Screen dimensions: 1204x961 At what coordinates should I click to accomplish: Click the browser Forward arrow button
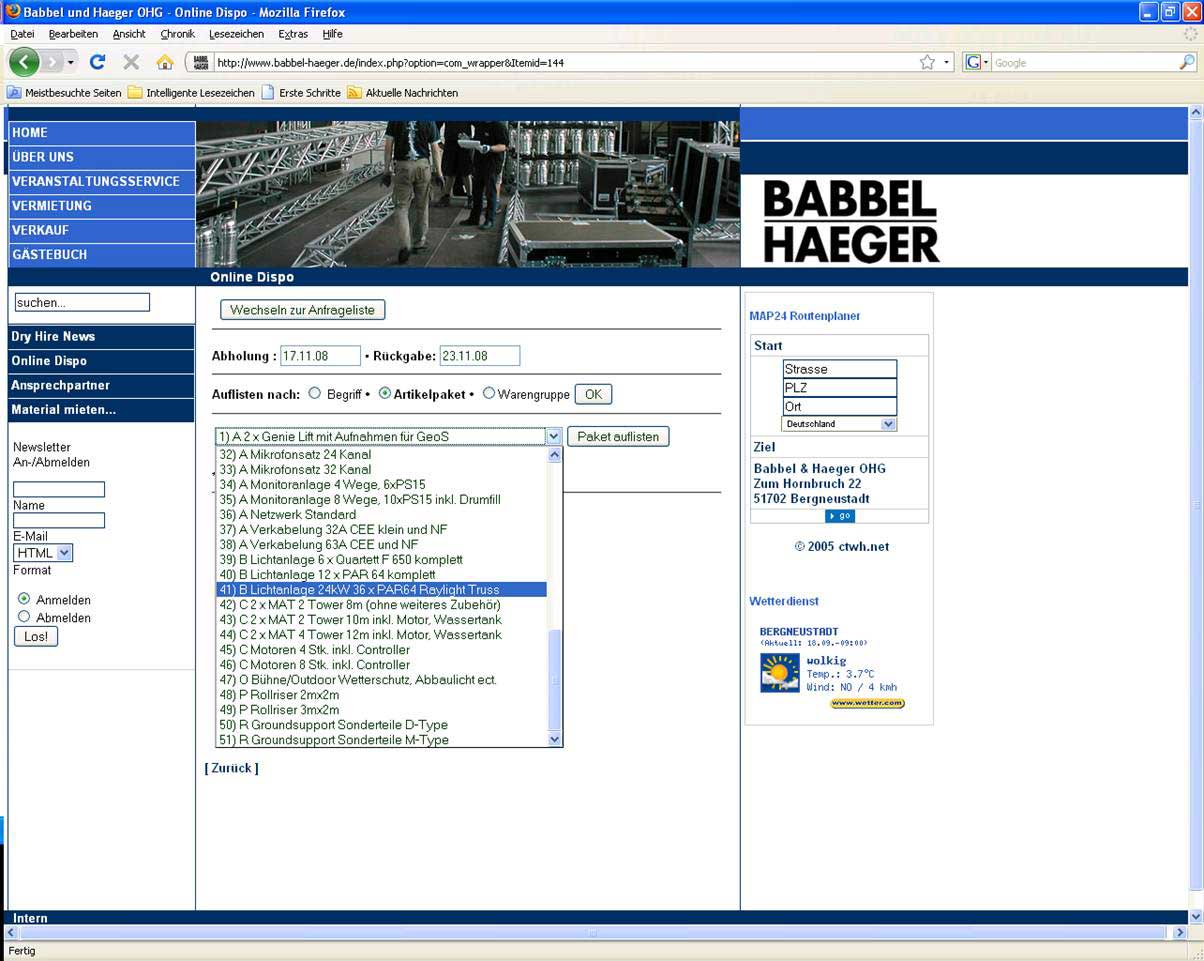[x=51, y=62]
